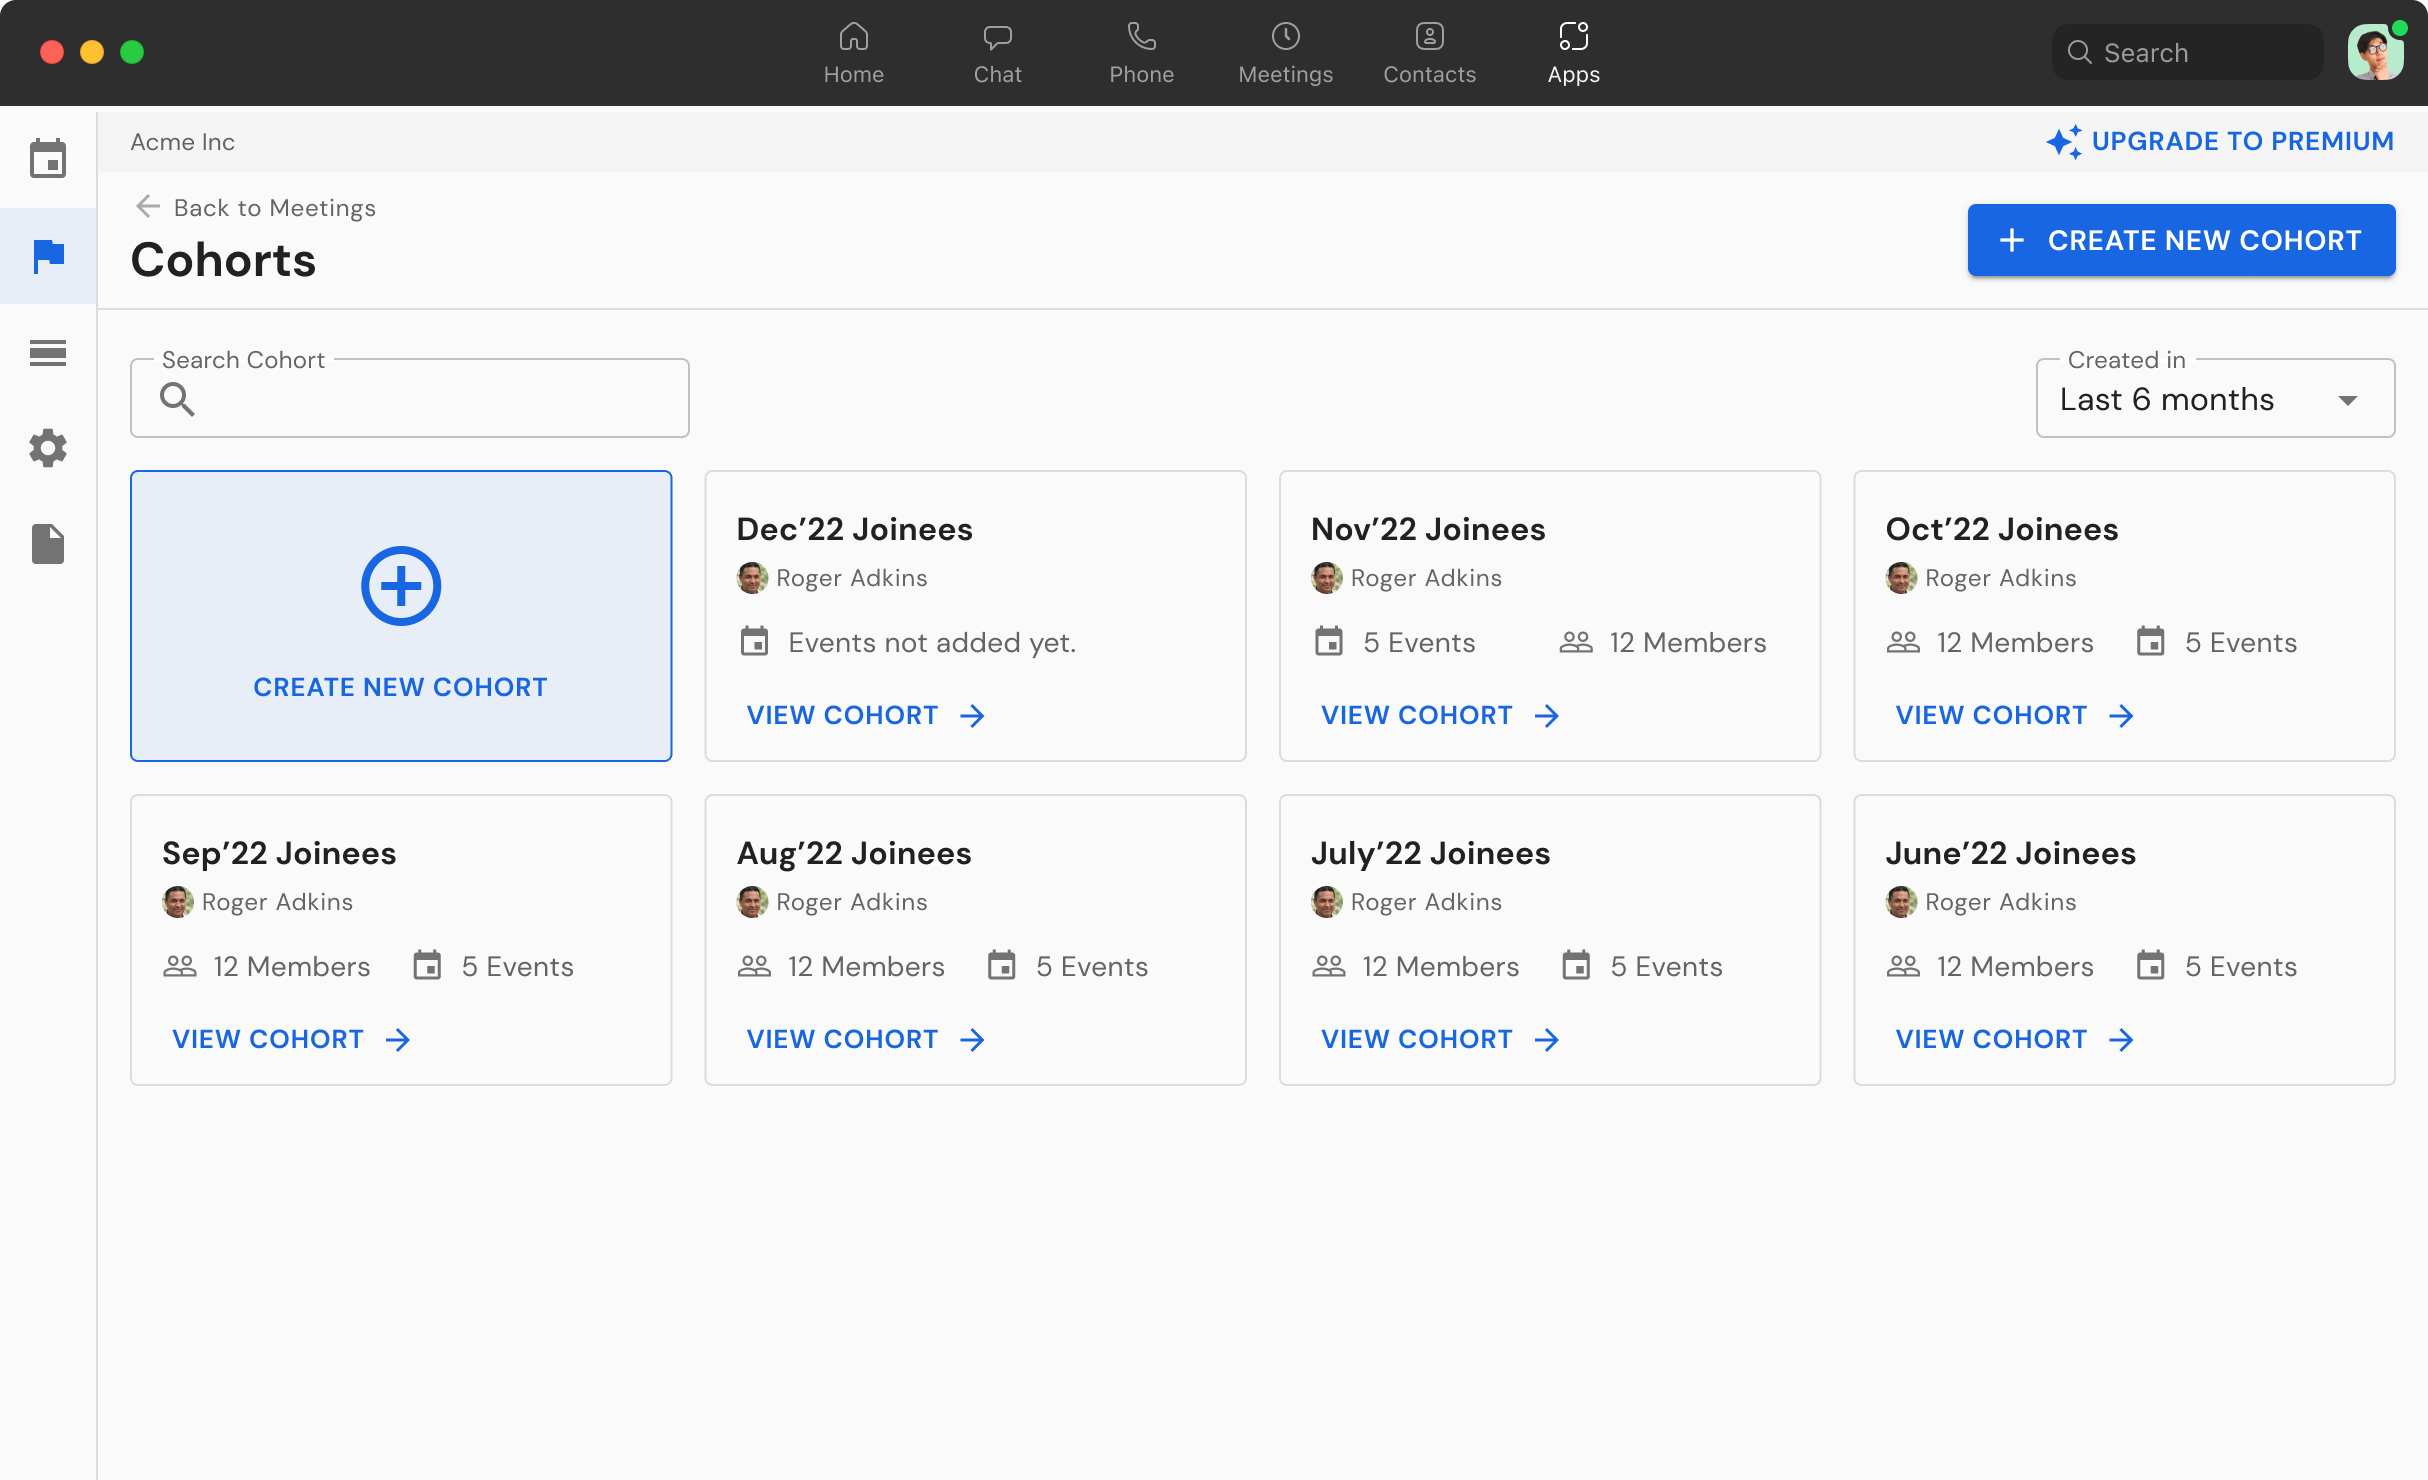Open settings via the gear icon
The width and height of the screenshot is (2428, 1480).
point(47,448)
